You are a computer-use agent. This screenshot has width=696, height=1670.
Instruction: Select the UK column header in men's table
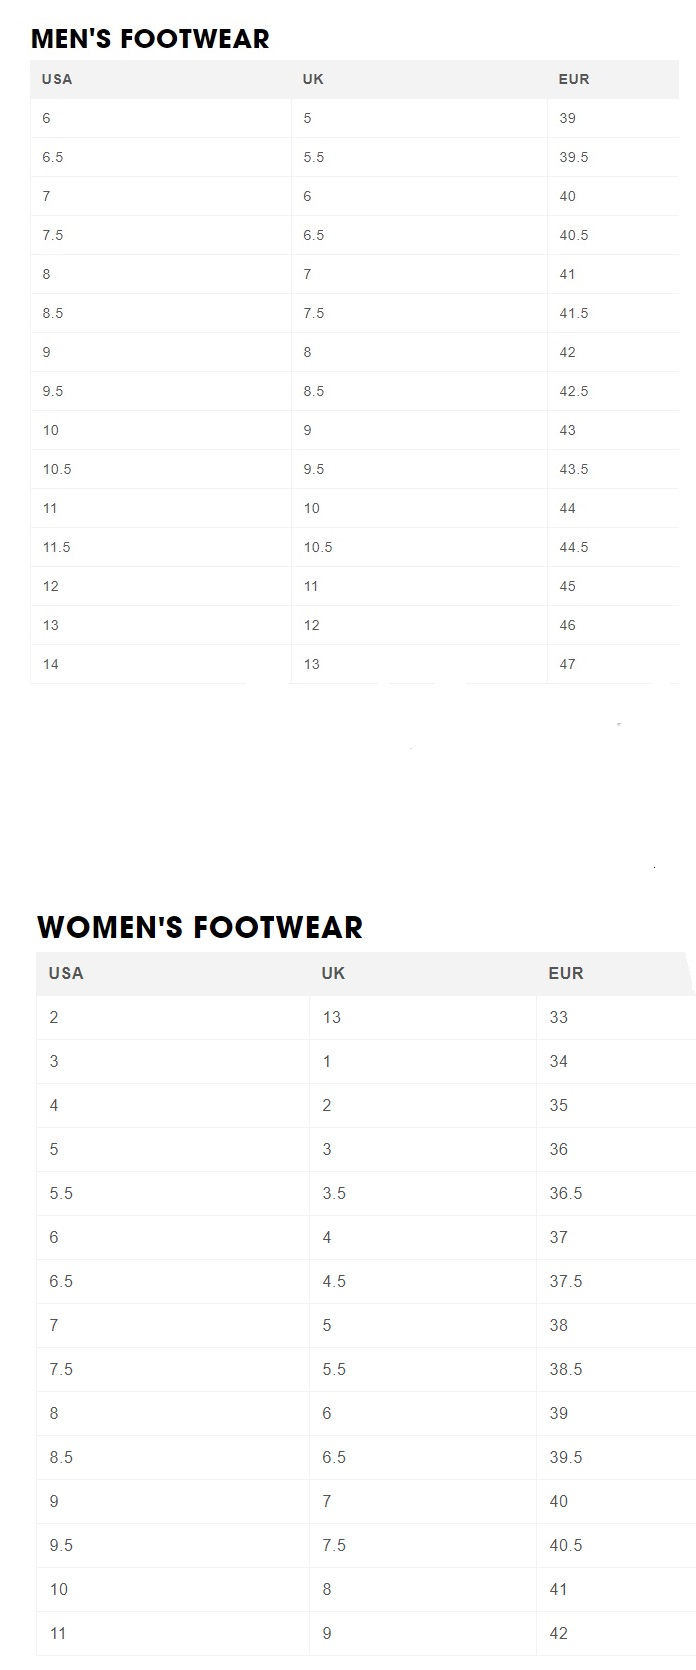click(x=313, y=79)
